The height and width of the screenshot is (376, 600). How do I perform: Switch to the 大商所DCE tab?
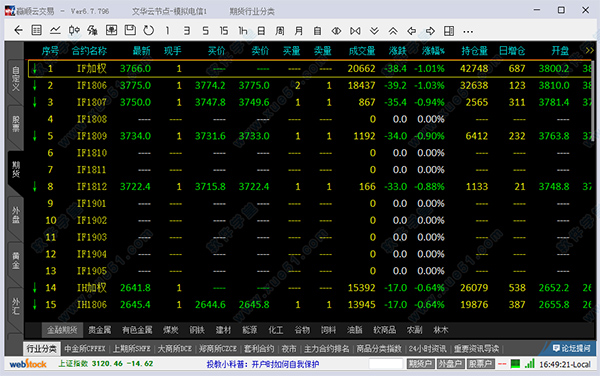click(x=174, y=349)
